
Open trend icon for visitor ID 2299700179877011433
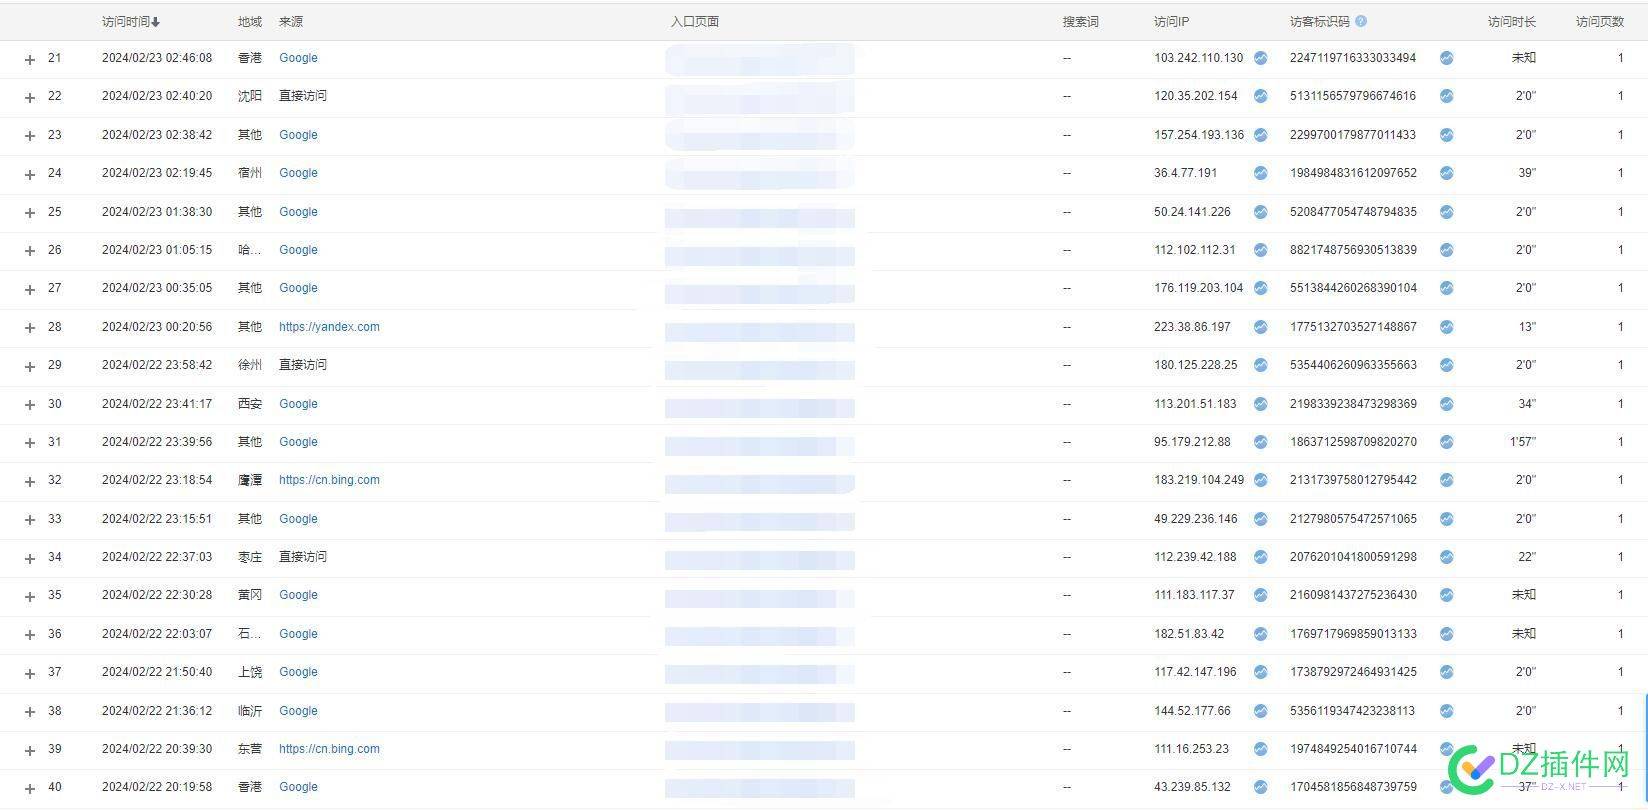click(1447, 135)
